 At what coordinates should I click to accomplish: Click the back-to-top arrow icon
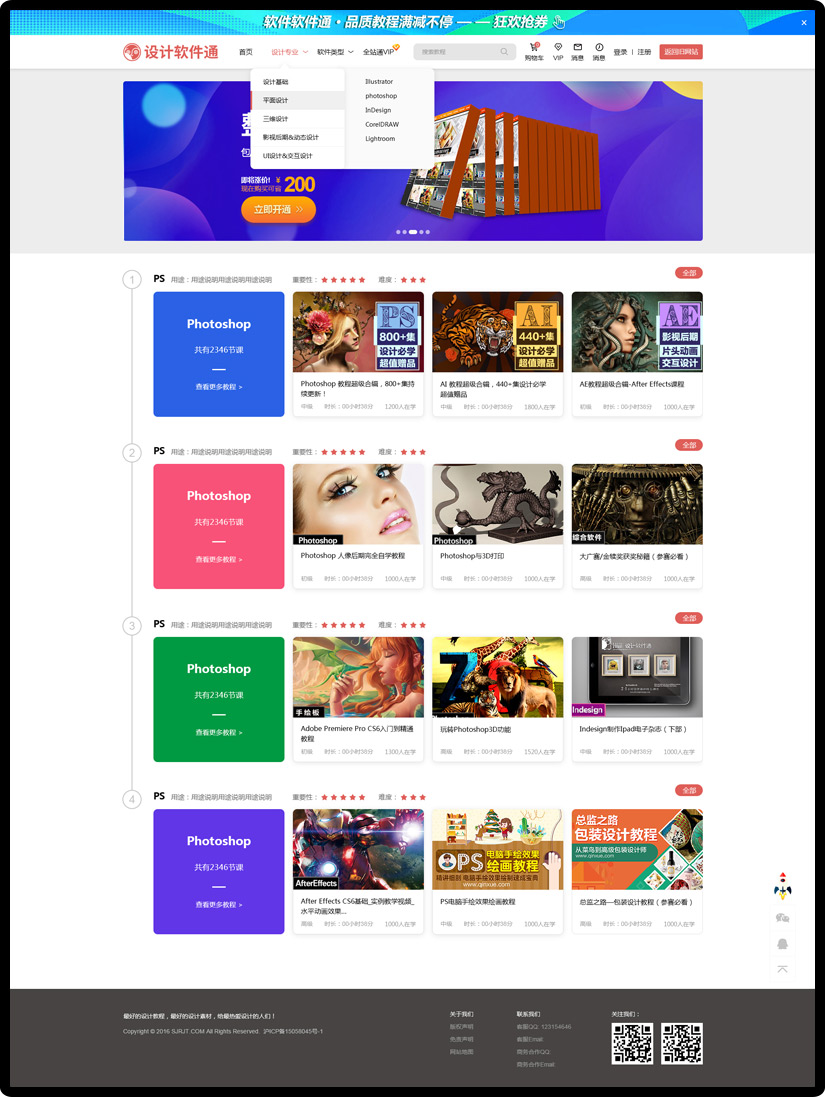tap(782, 968)
